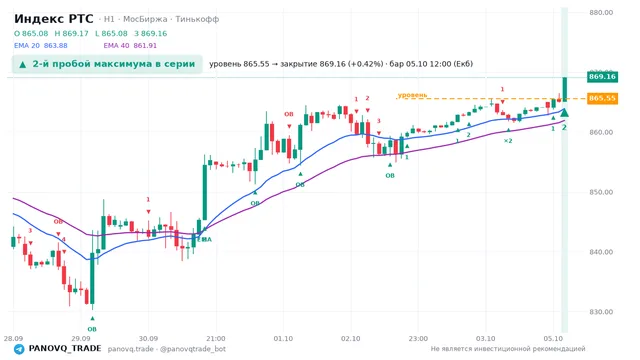
Task: Click the 'H1 · МосБиржа · Тинькофф' subtitle
Action: point(161,19)
